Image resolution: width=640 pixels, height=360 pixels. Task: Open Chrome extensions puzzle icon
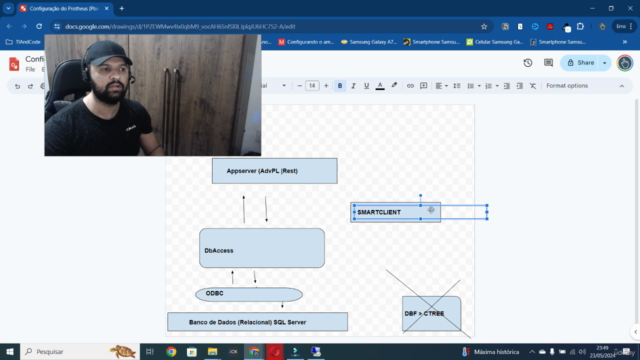tap(580, 27)
